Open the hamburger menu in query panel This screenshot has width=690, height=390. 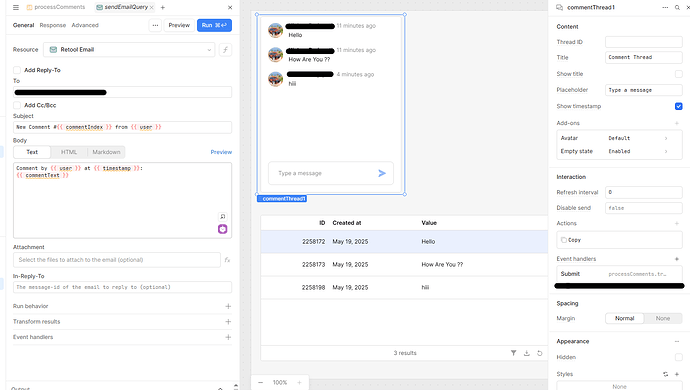click(16, 7)
